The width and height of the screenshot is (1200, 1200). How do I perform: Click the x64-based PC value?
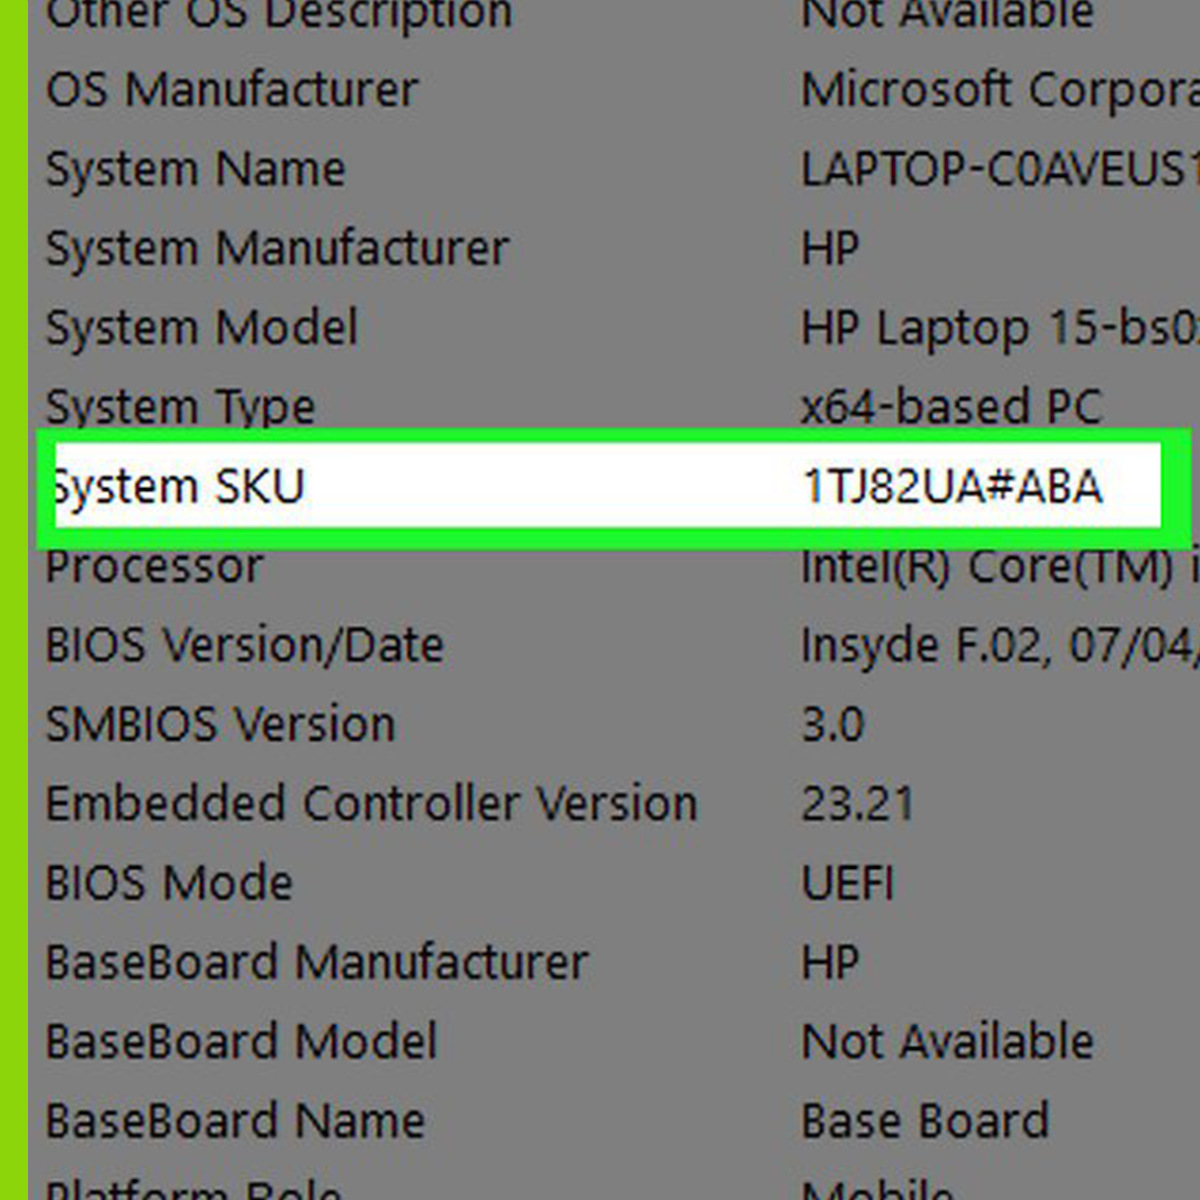[951, 407]
